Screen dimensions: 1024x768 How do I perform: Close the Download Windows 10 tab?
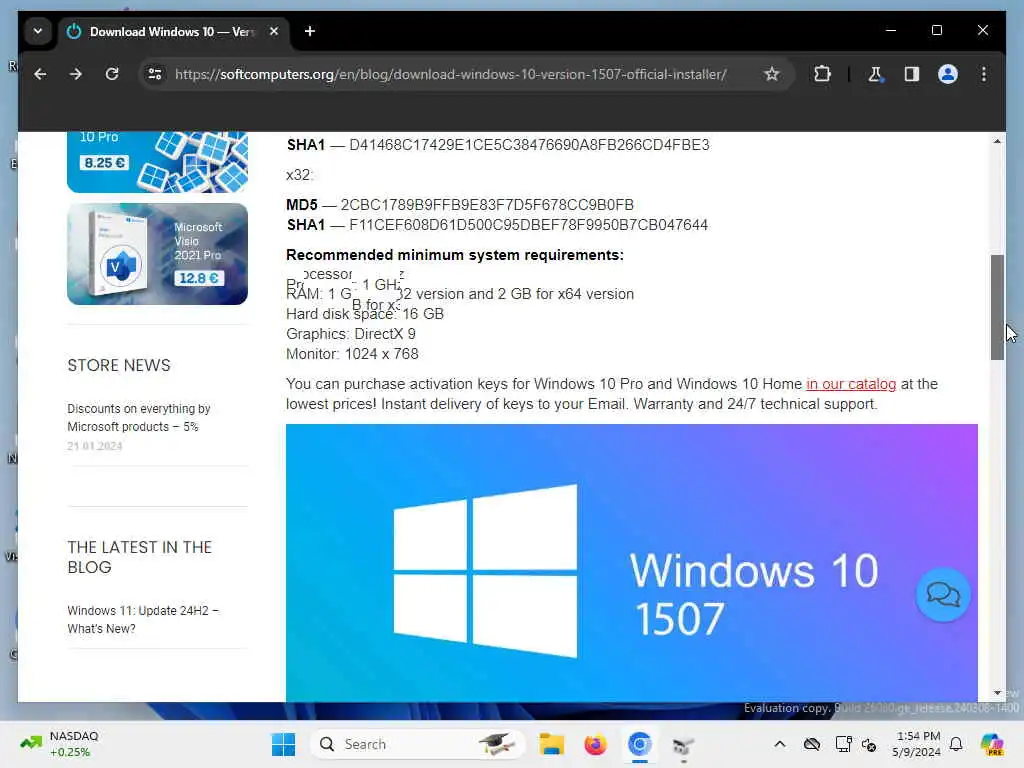274,31
